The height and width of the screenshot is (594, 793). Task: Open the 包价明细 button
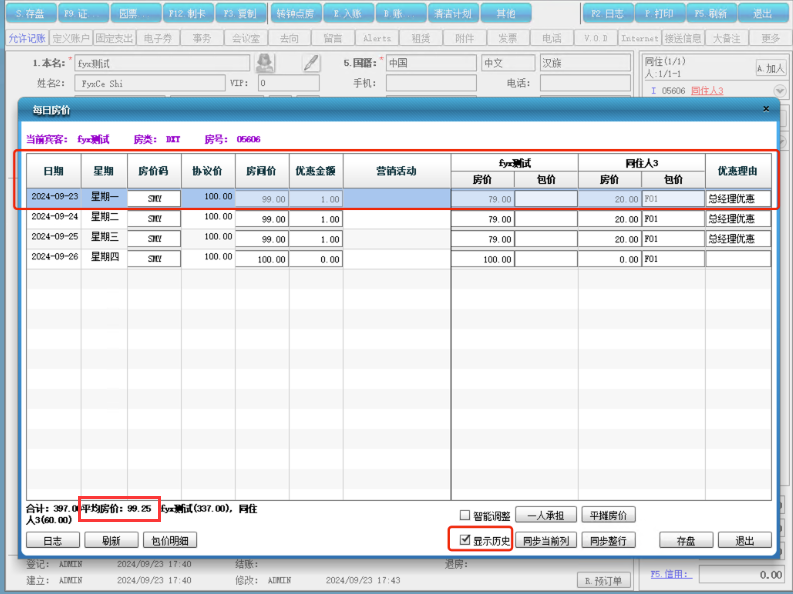(x=170, y=540)
